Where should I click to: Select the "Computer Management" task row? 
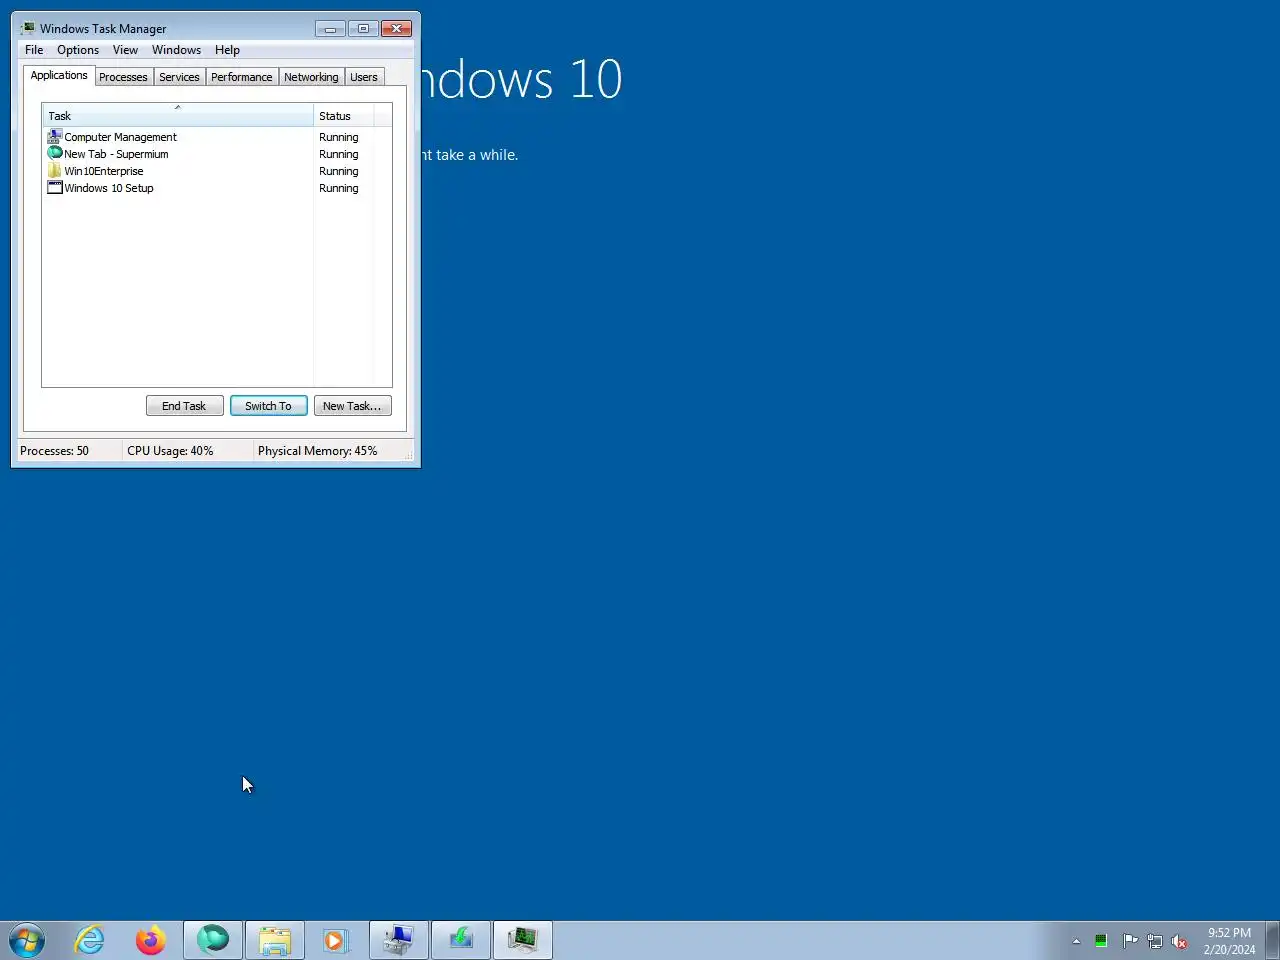pos(216,137)
